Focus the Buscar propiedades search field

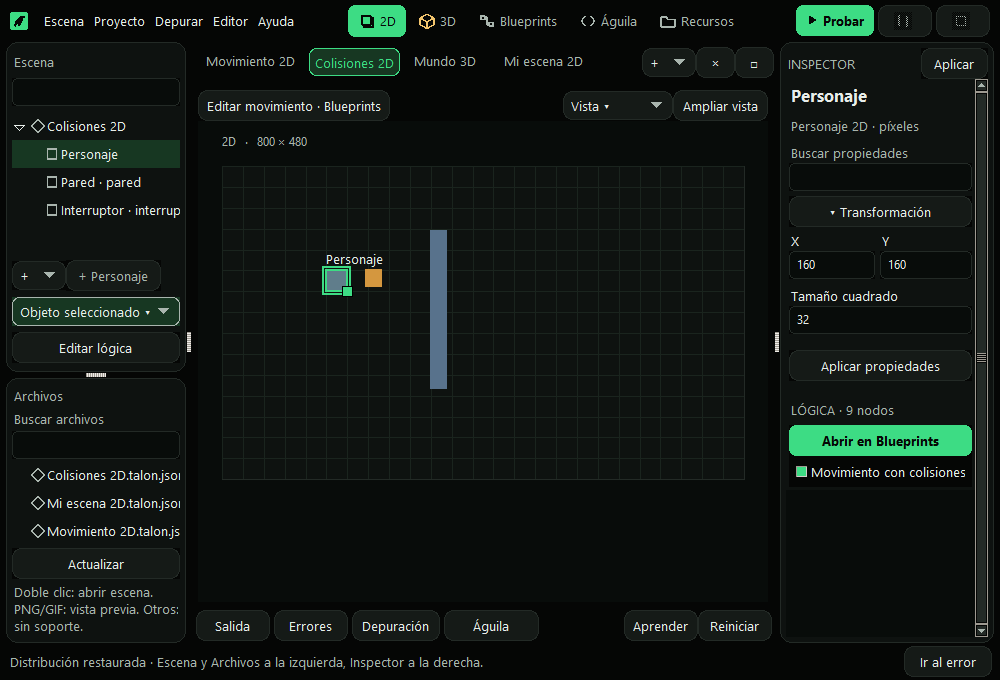click(880, 177)
